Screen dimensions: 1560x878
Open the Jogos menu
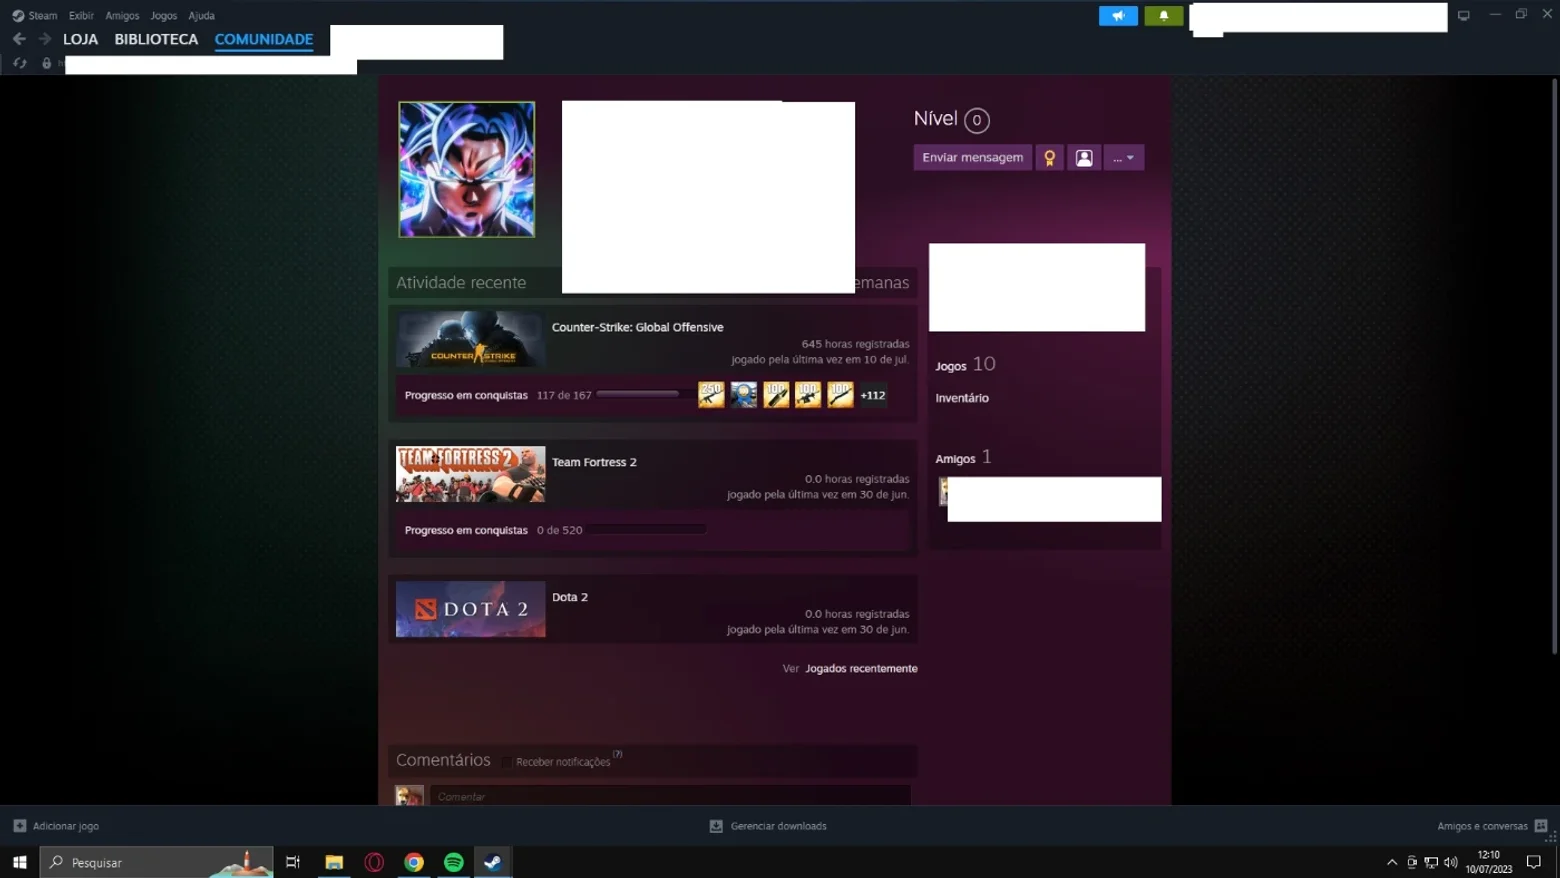(163, 16)
